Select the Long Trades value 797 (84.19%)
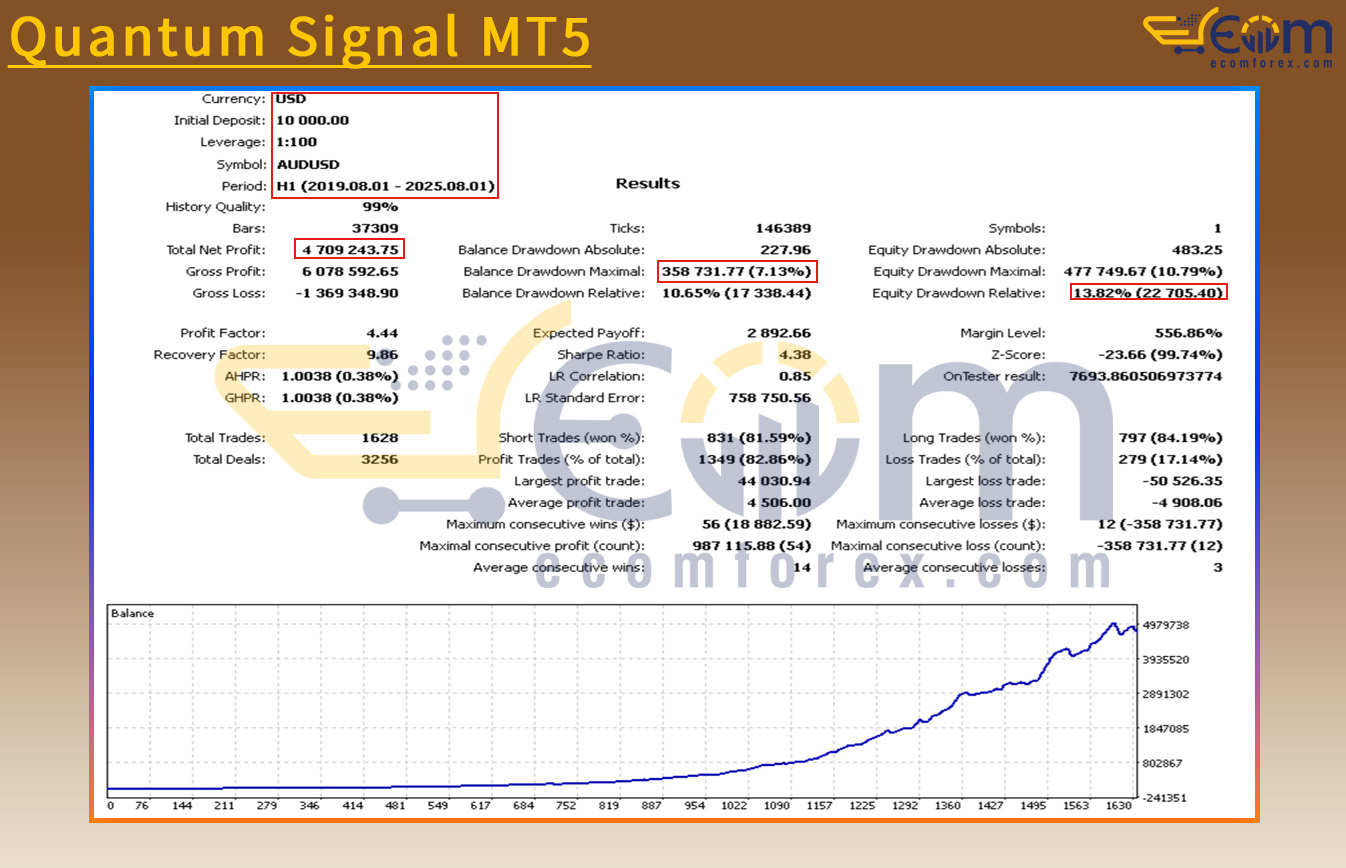Image resolution: width=1346 pixels, height=868 pixels. pos(1169,438)
